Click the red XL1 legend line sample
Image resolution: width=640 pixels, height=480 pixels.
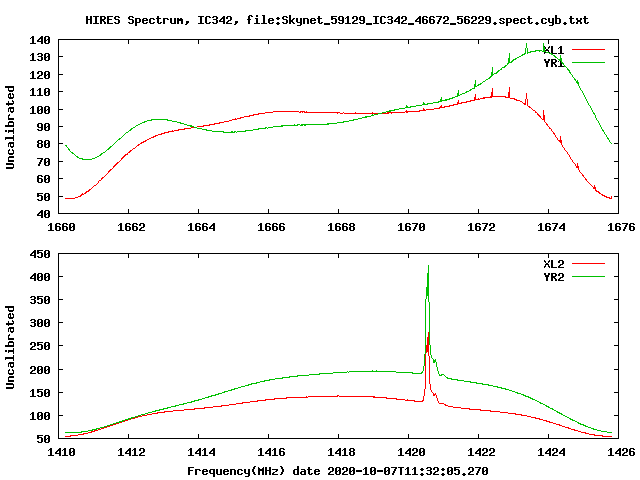tap(588, 50)
